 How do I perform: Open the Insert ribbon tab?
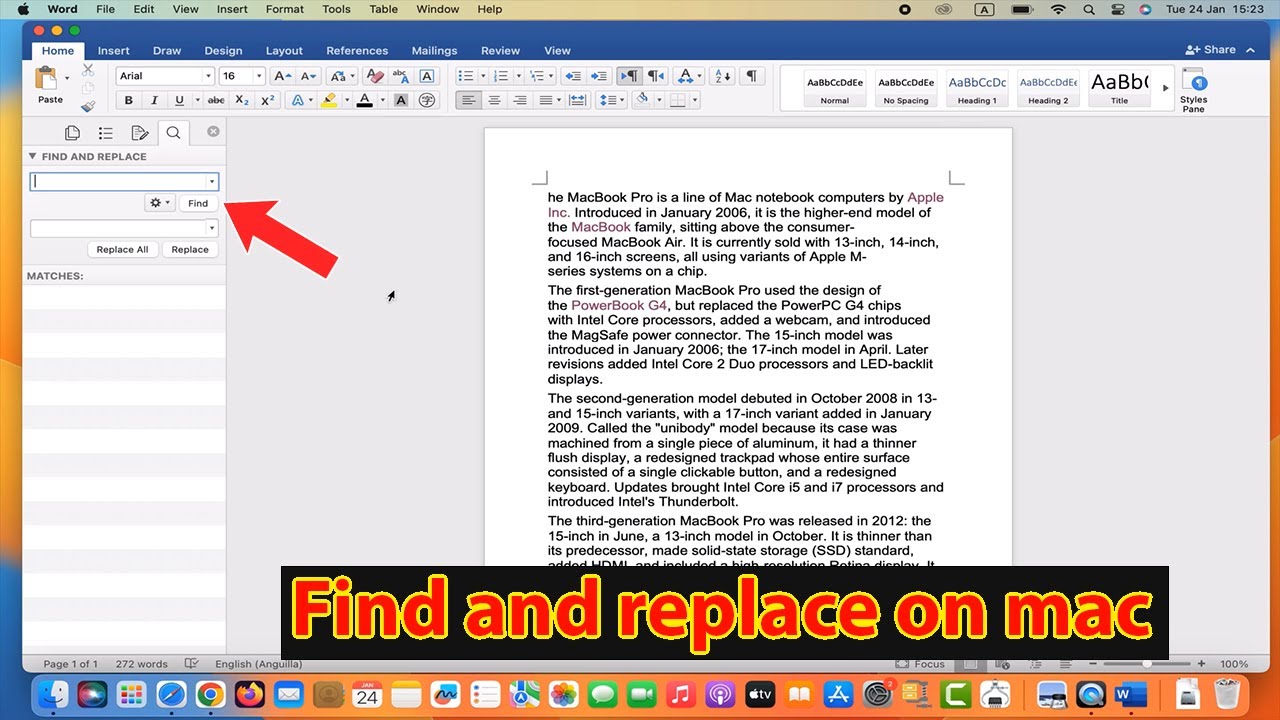113,50
